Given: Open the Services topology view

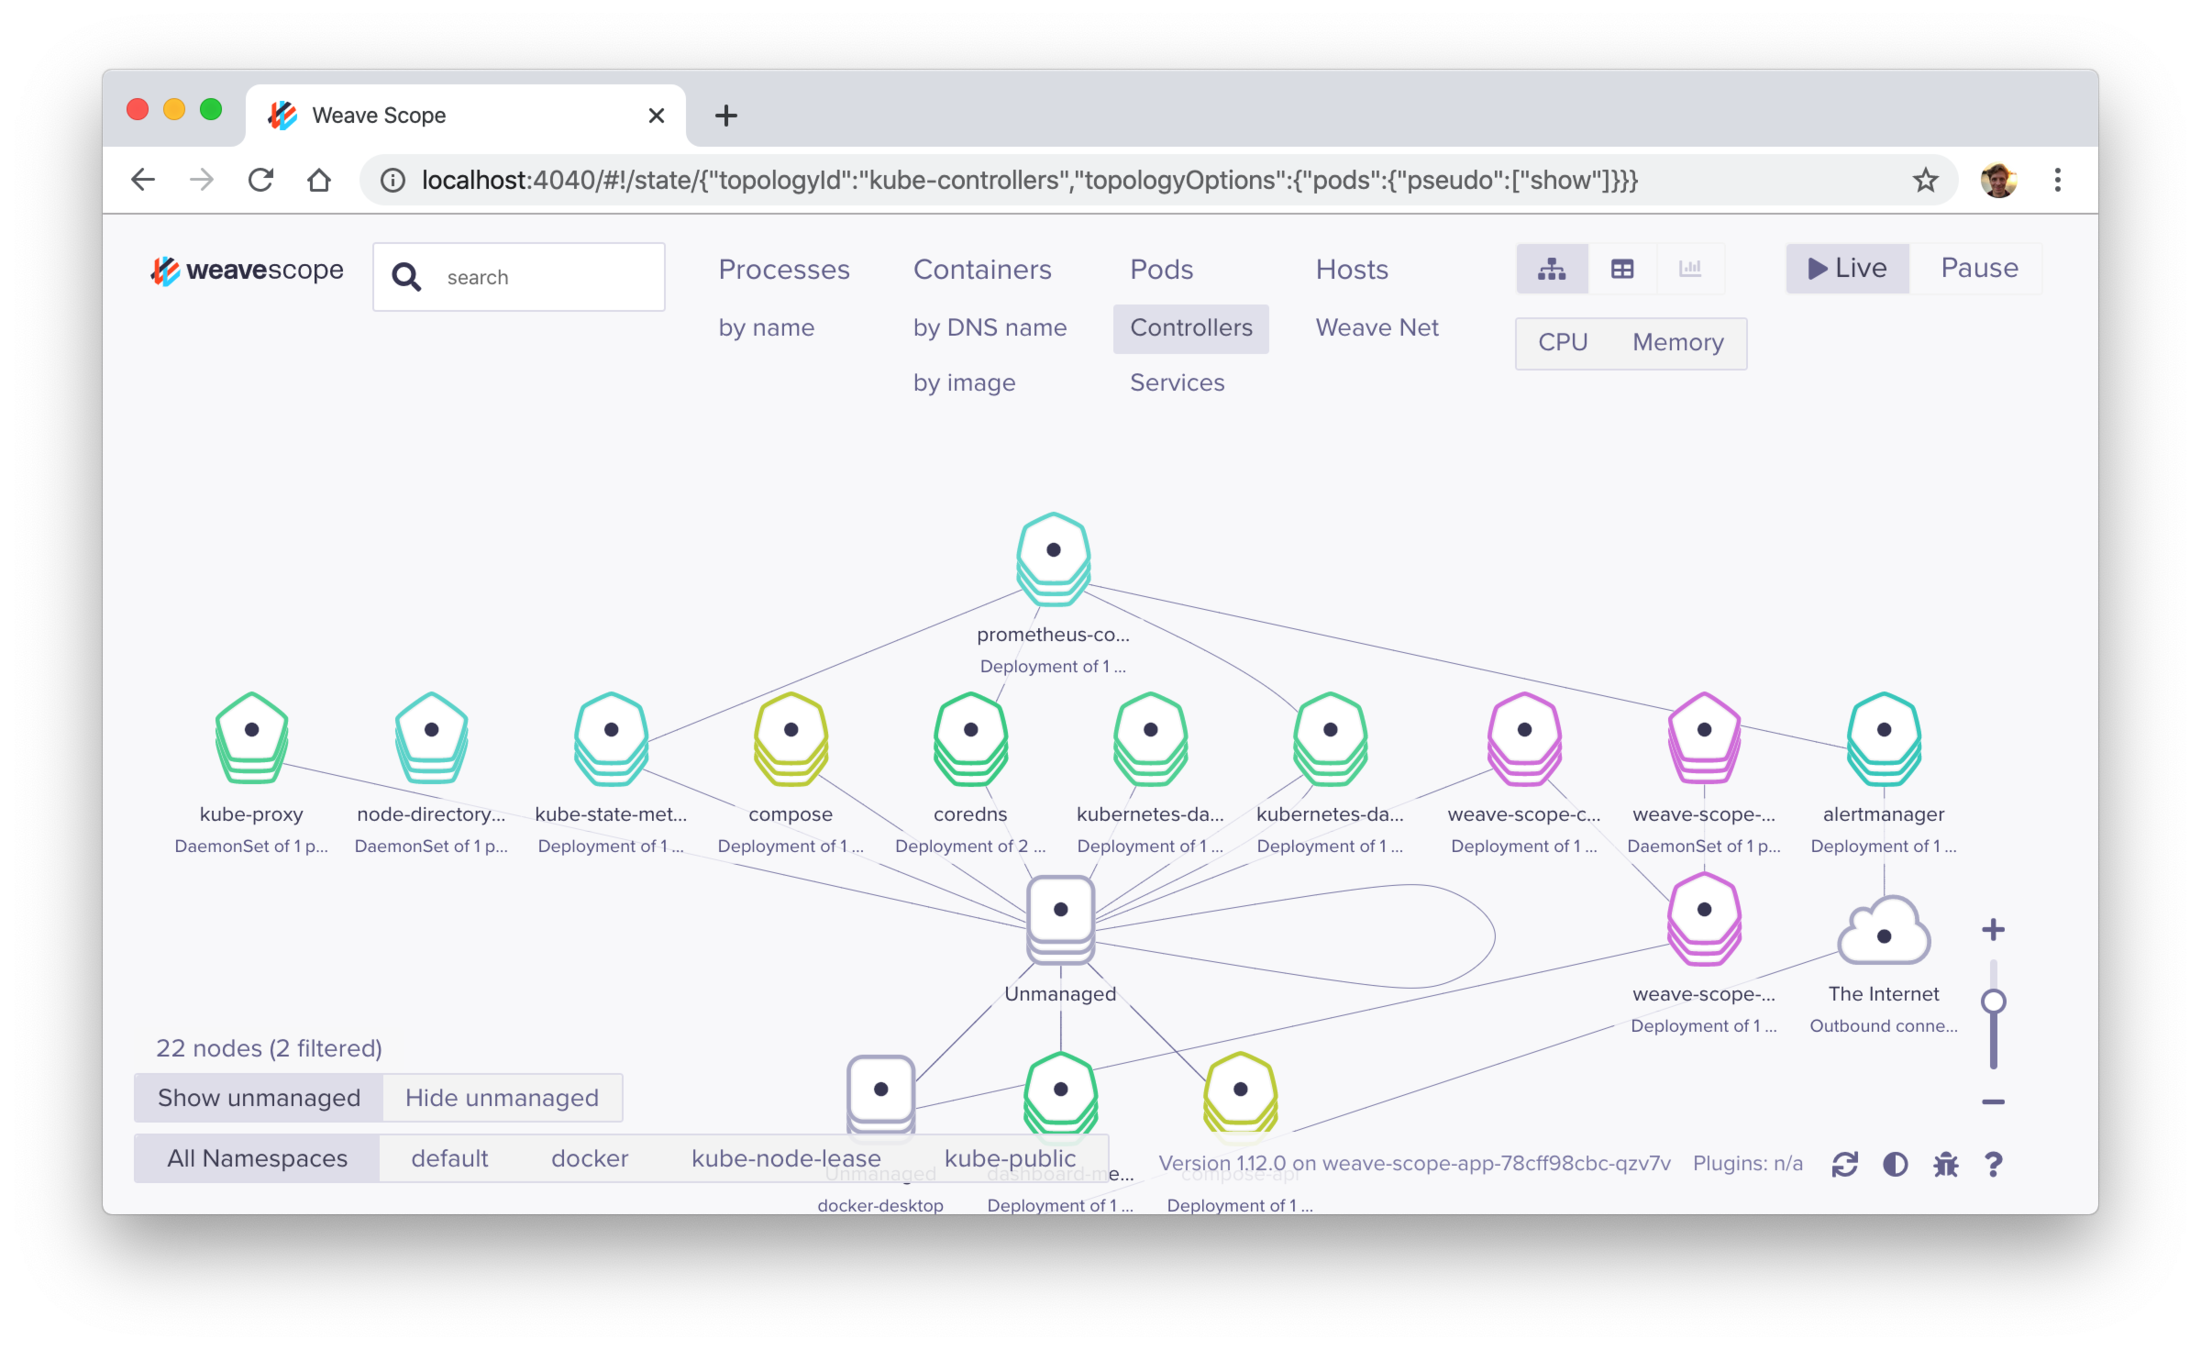Looking at the screenshot, I should point(1176,382).
